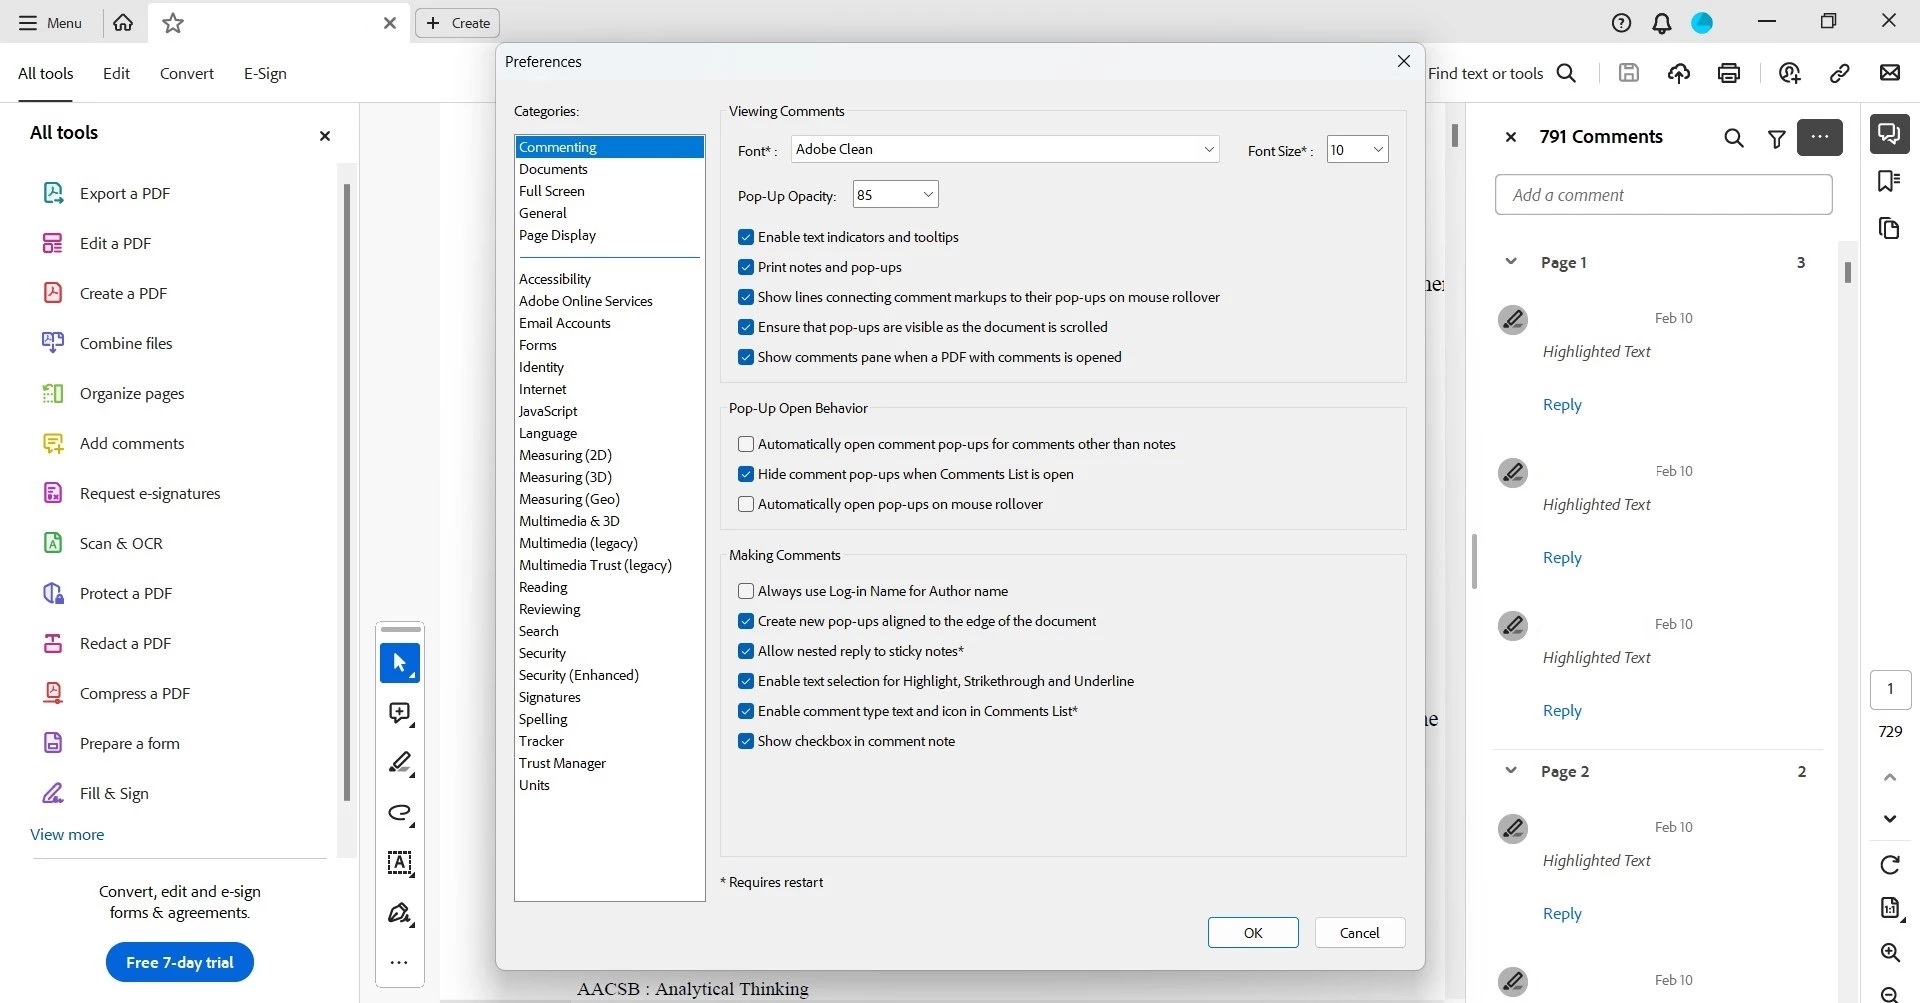The width and height of the screenshot is (1920, 1003).
Task: Click the Select arrow tool
Action: (x=400, y=663)
